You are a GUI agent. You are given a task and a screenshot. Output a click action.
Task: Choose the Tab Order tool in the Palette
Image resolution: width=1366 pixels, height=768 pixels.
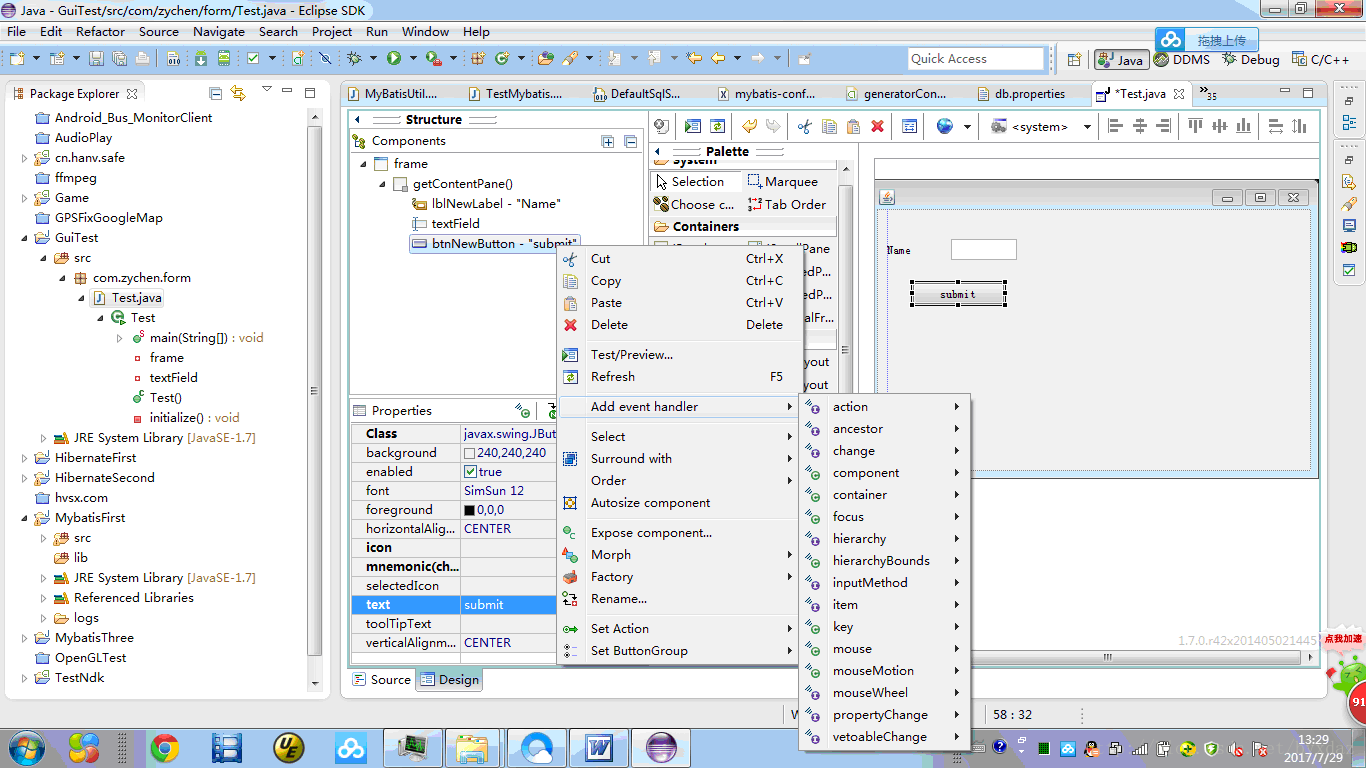[788, 204]
